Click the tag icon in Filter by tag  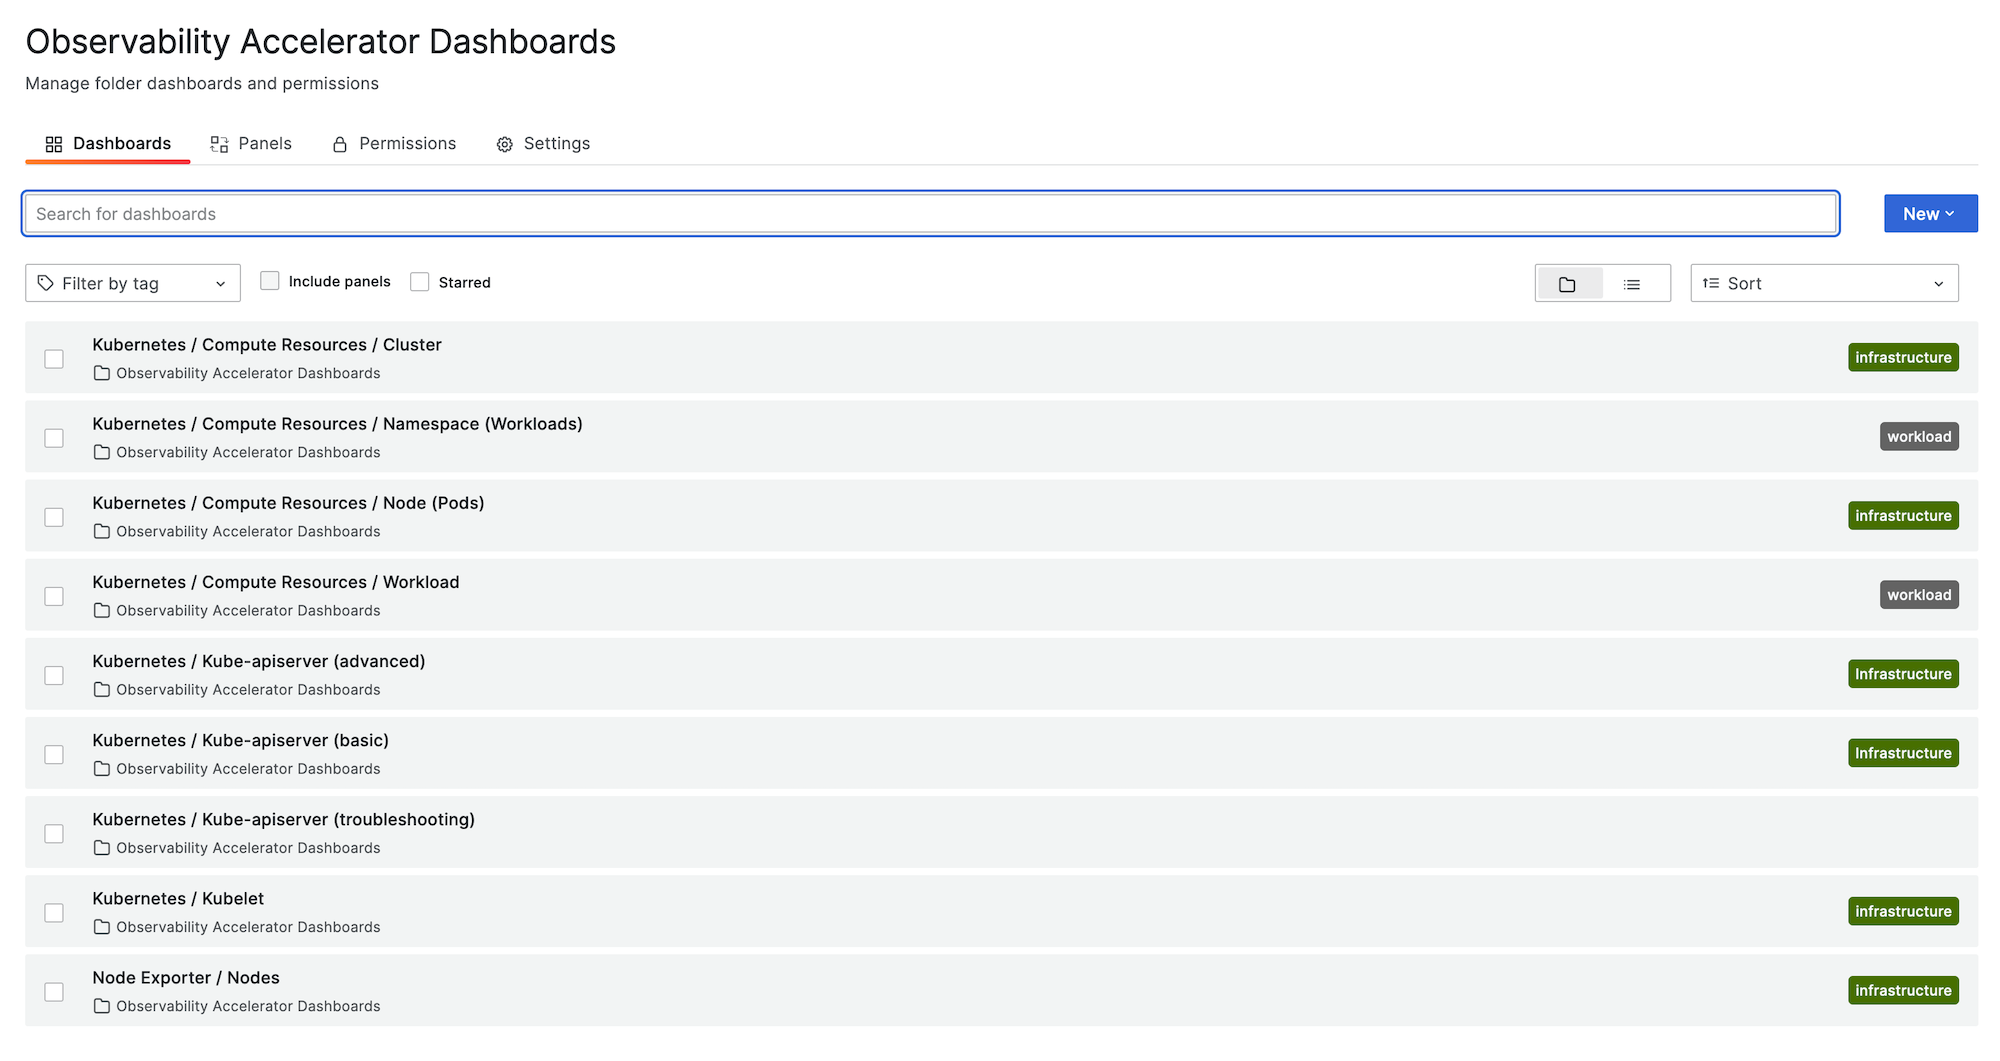click(46, 283)
